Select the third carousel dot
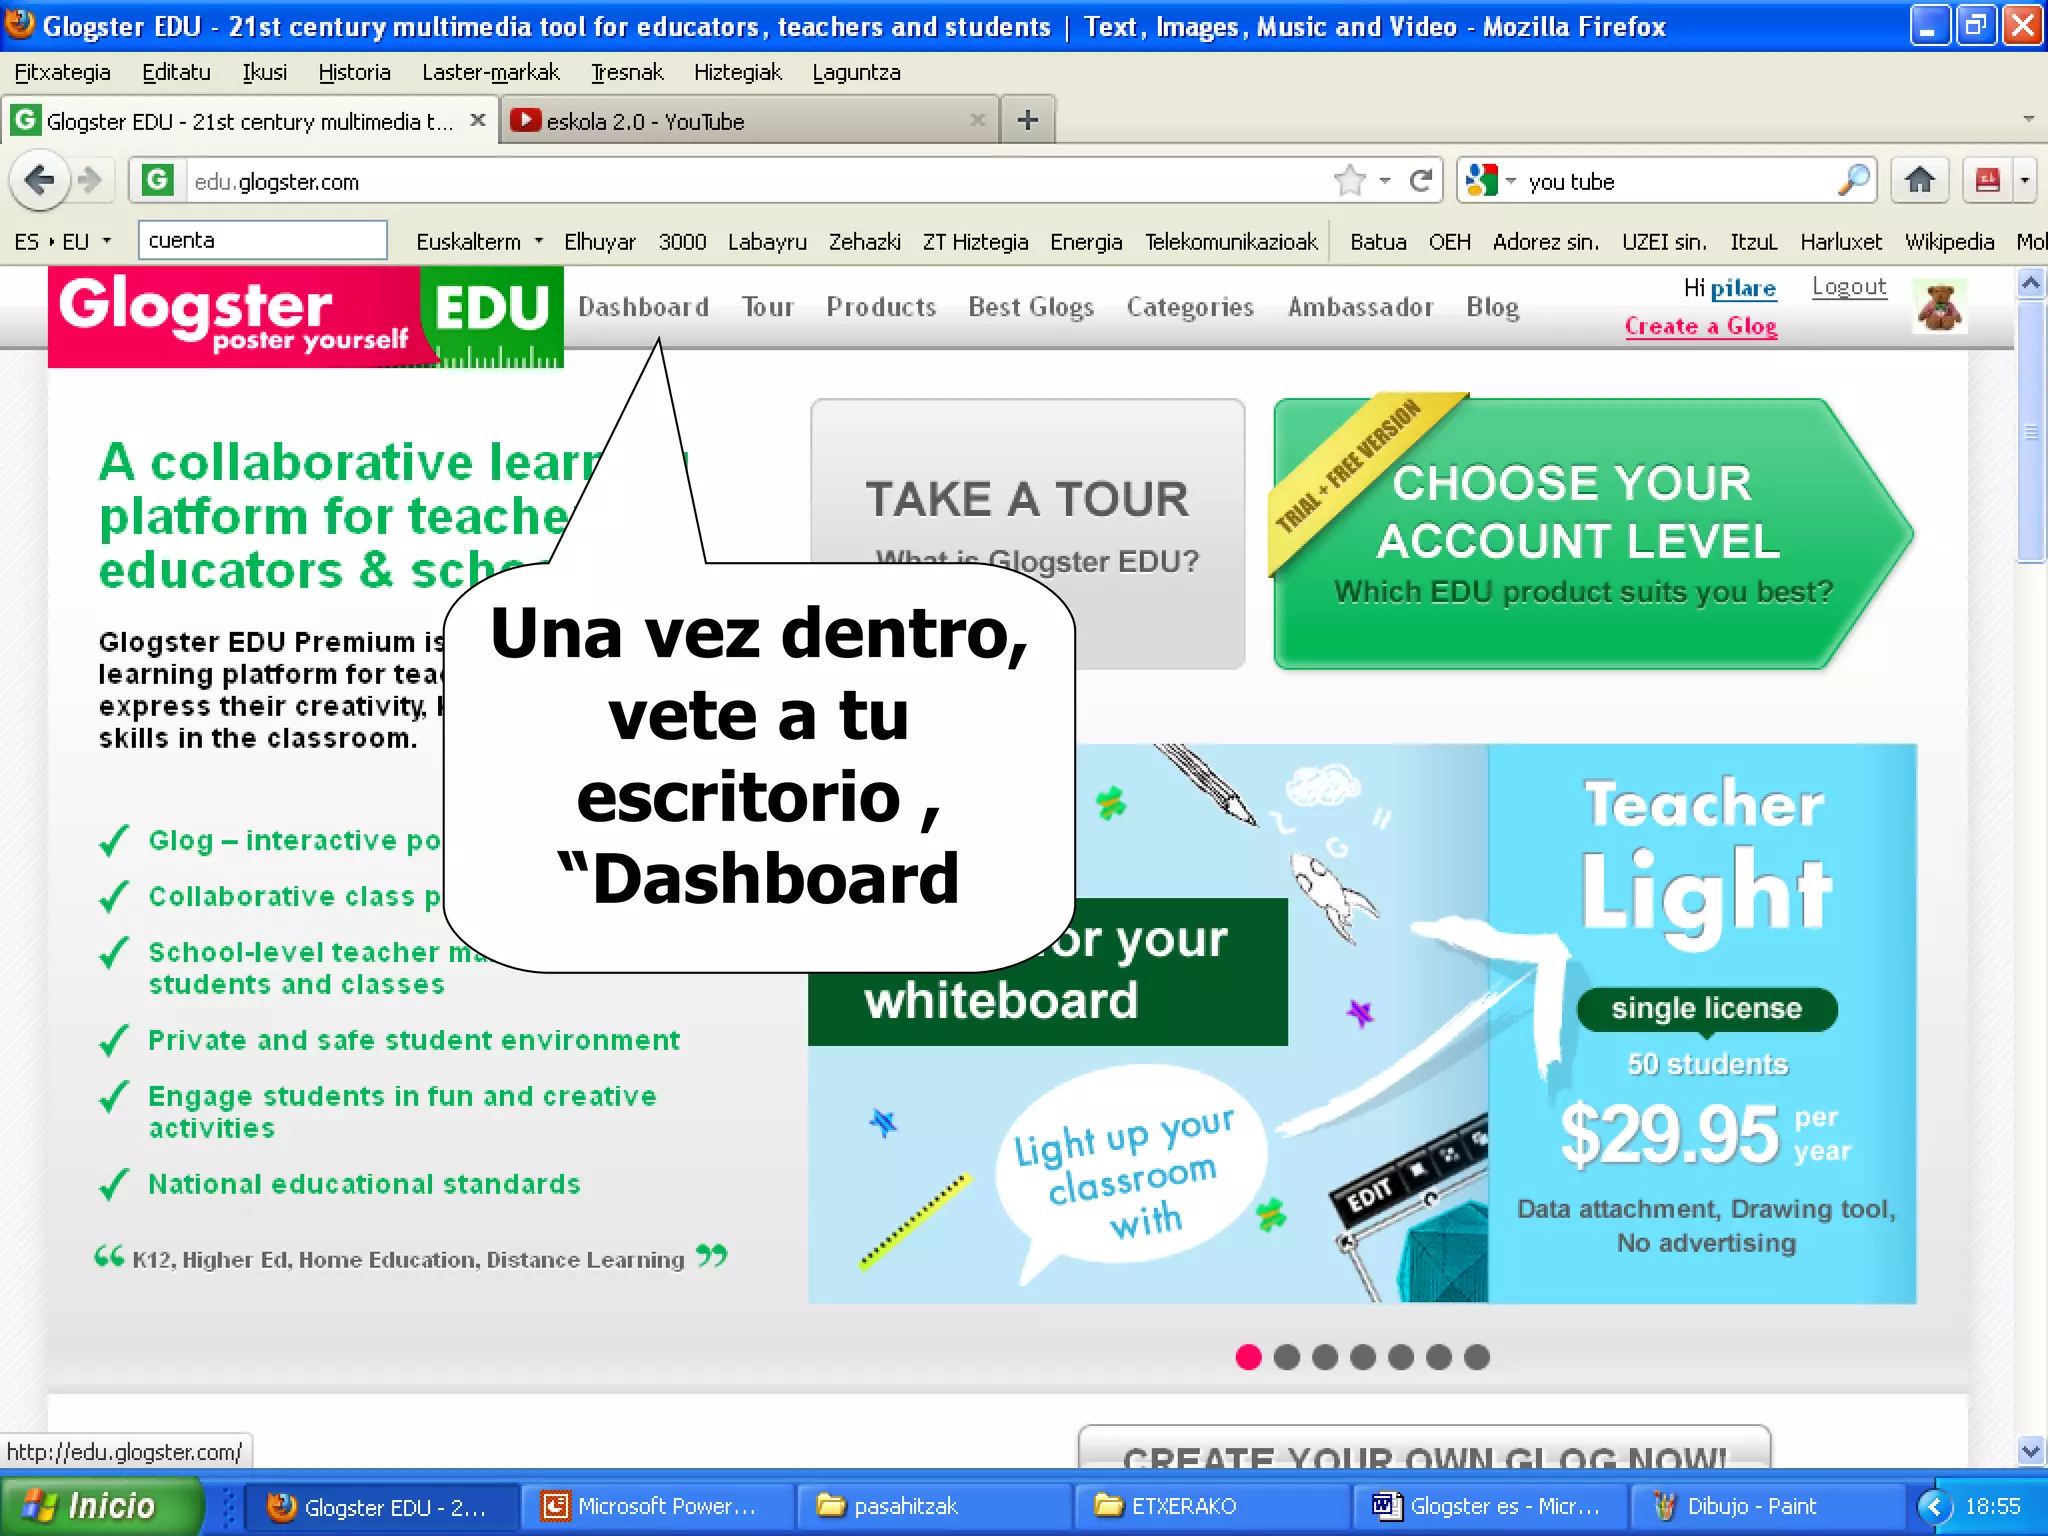 click(1325, 1357)
